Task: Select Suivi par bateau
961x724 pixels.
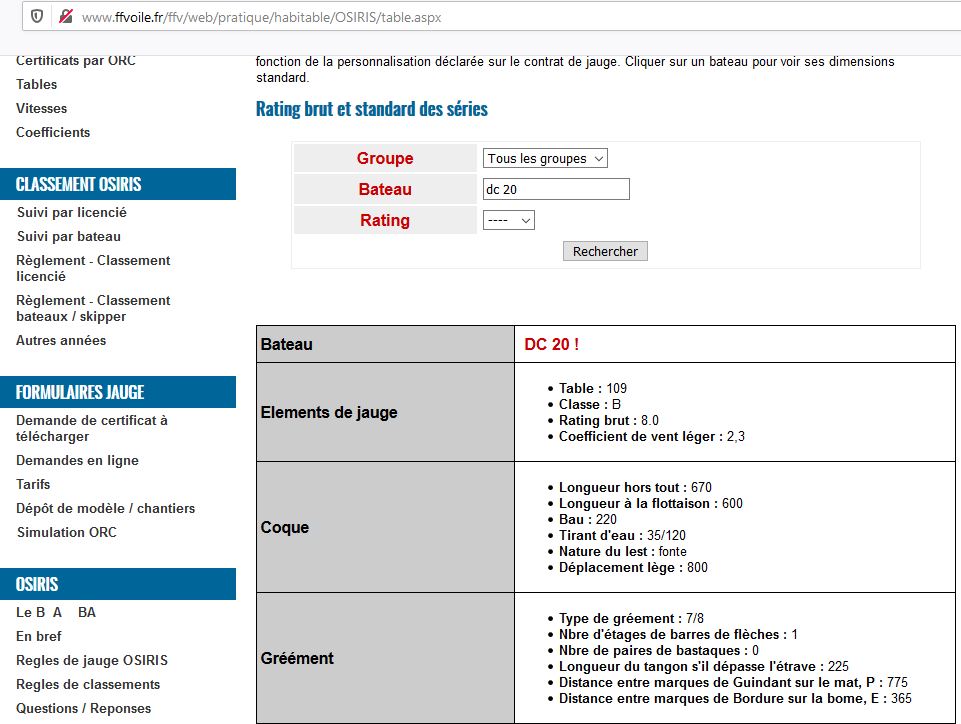Action: click(69, 237)
